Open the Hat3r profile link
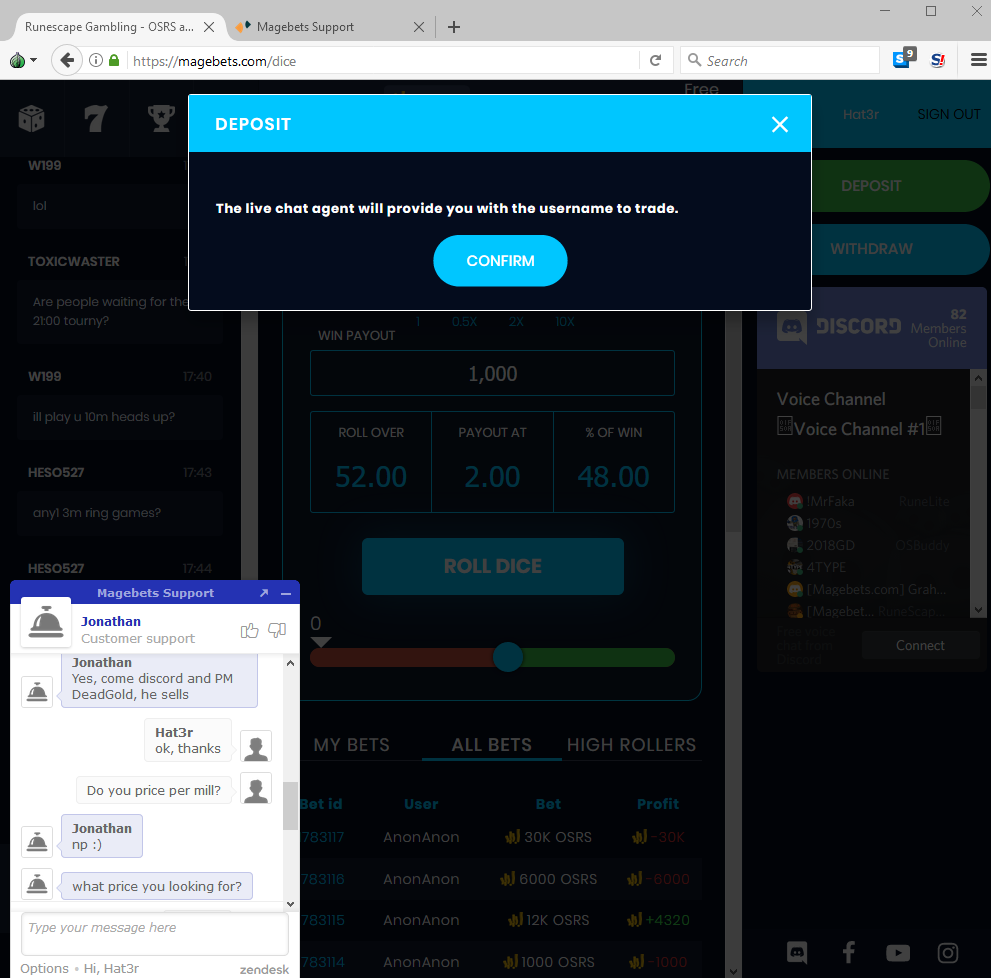Viewport: 991px width, 978px height. (861, 114)
